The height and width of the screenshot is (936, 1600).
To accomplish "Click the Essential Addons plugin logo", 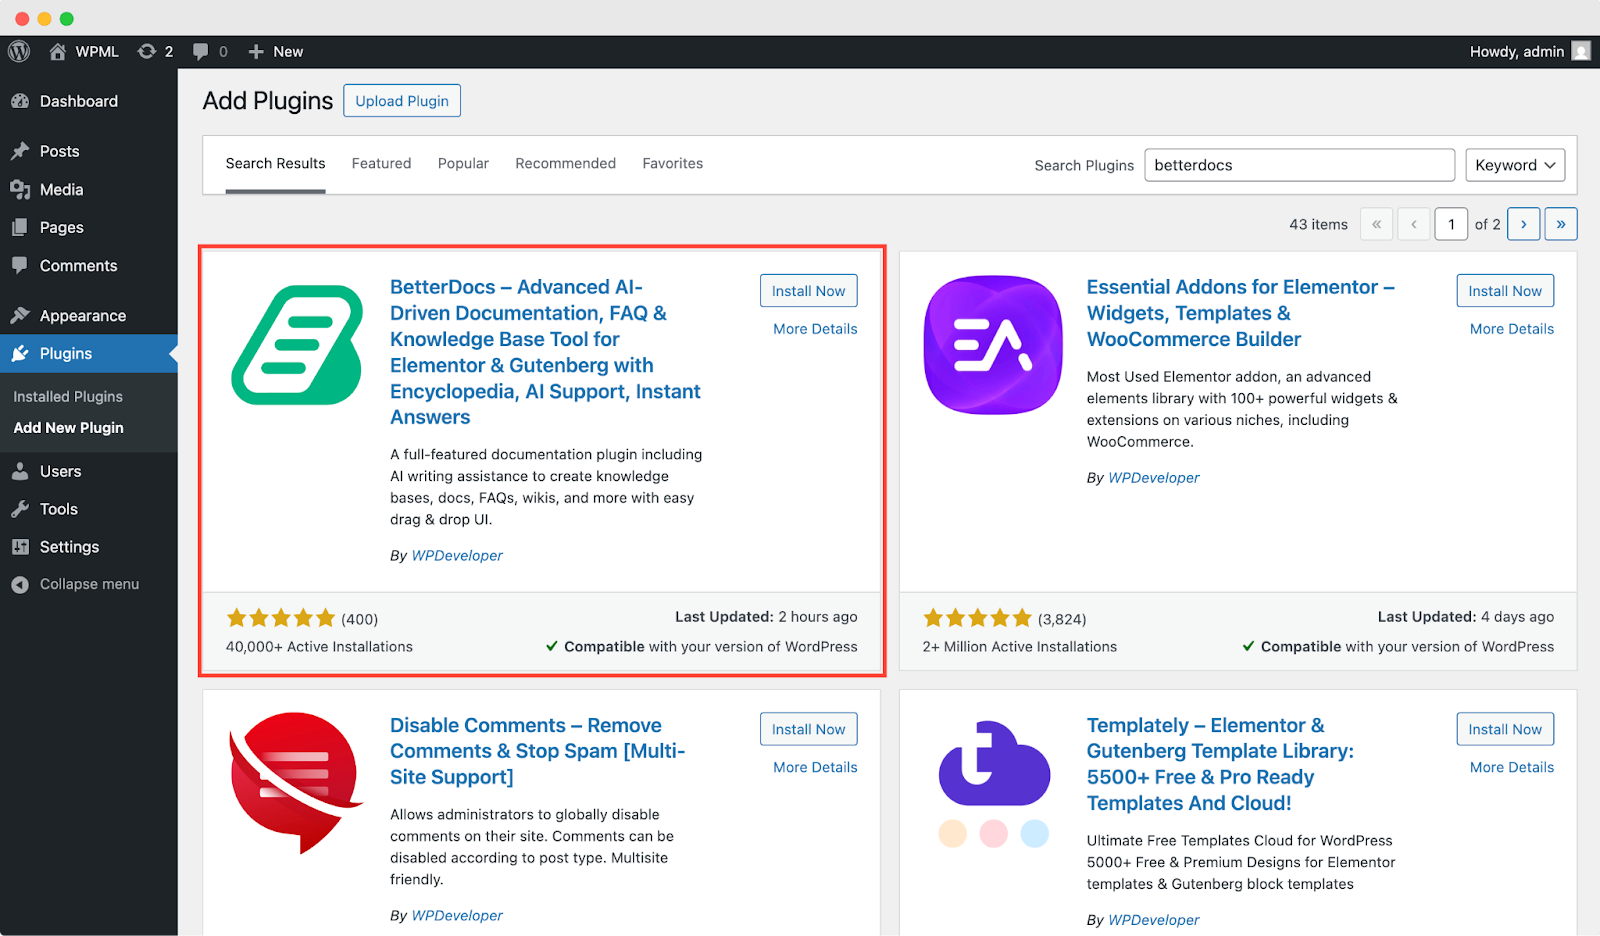I will 993,344.
